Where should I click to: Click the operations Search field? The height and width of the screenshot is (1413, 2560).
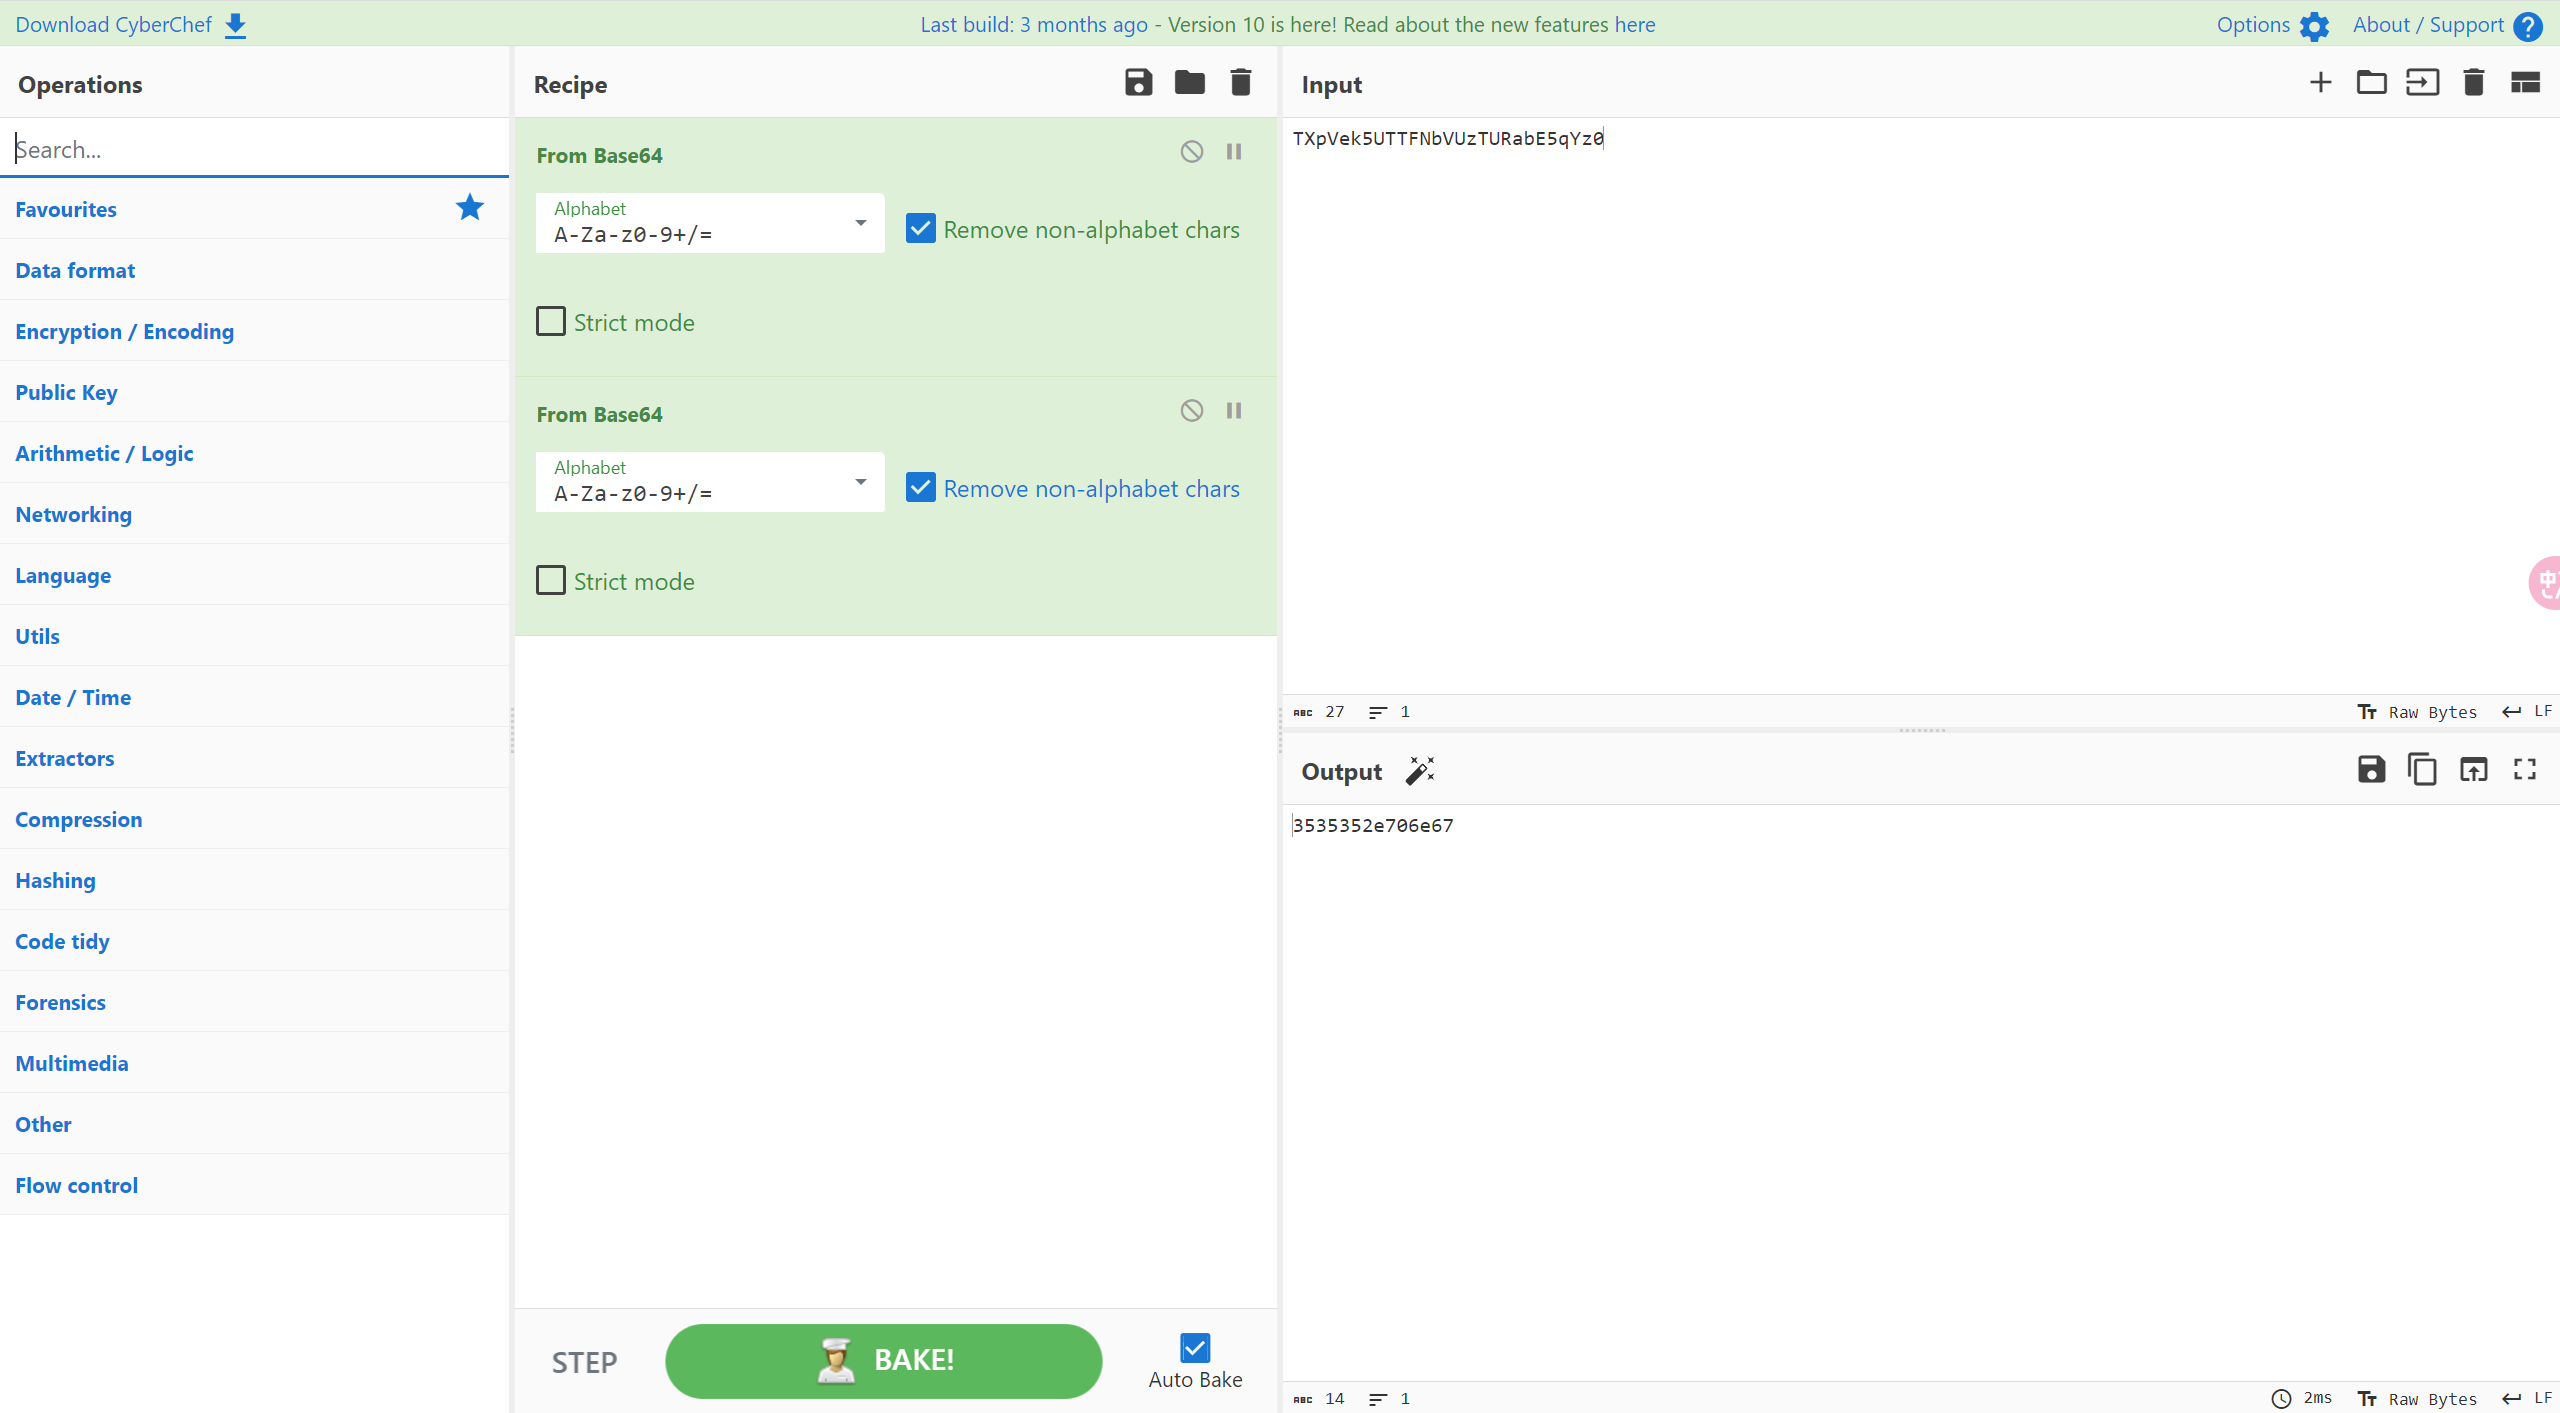coord(255,149)
